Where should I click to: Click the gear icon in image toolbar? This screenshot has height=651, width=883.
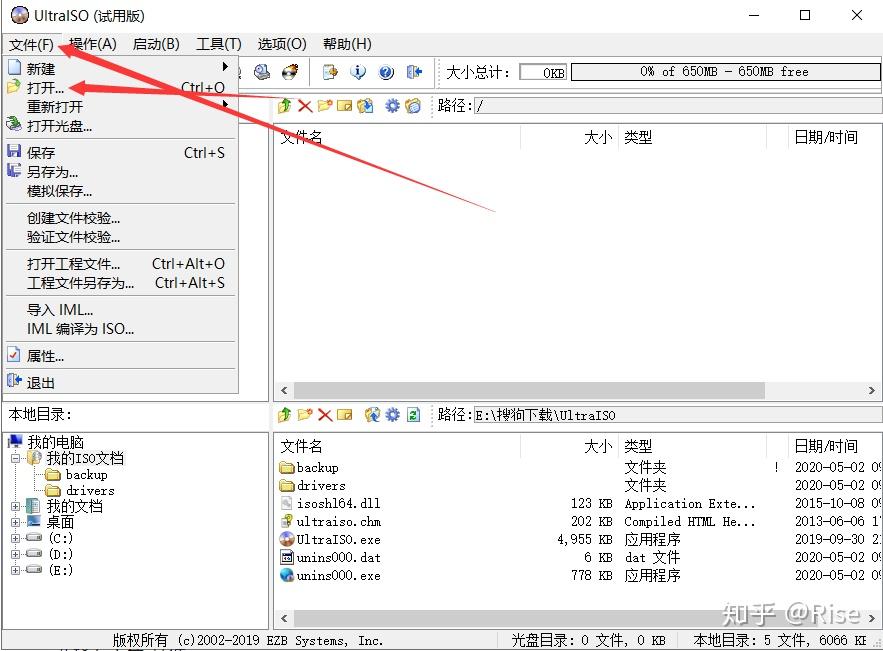click(392, 105)
